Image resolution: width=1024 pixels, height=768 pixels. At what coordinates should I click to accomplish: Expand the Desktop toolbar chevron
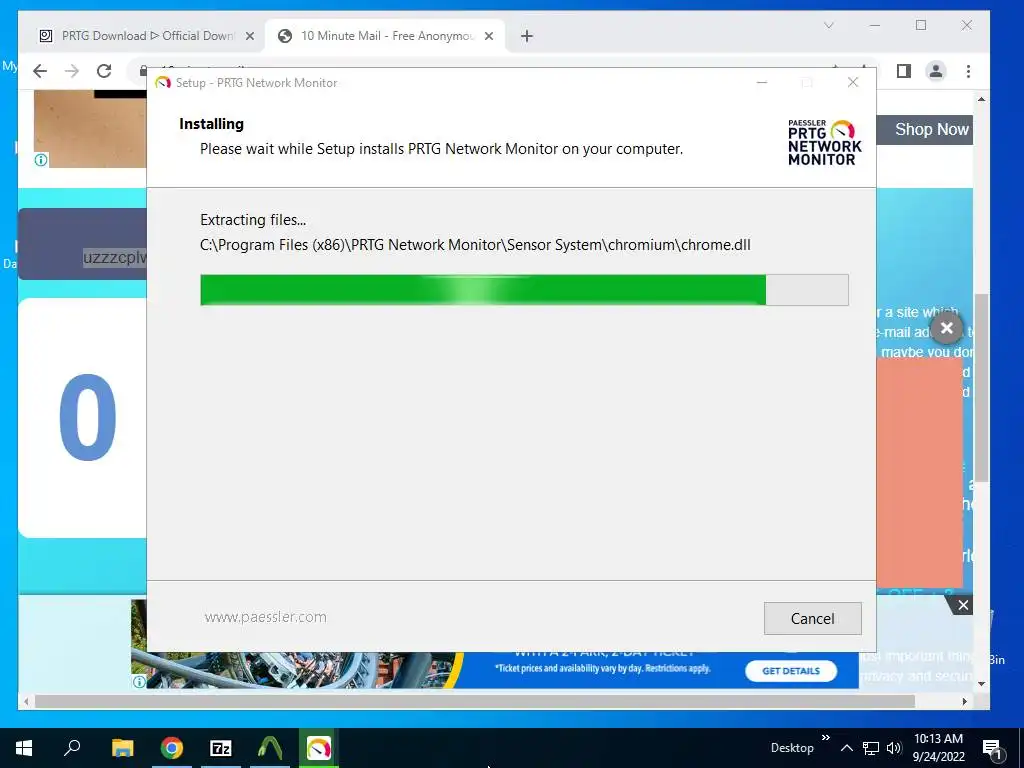coord(825,738)
